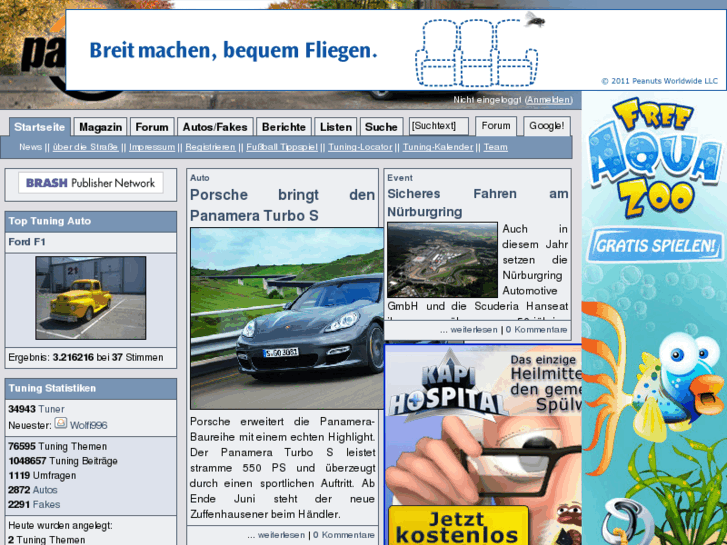This screenshot has width=727, height=545.
Task: Click the Tuning Statistiken panel header
Action: (x=91, y=389)
